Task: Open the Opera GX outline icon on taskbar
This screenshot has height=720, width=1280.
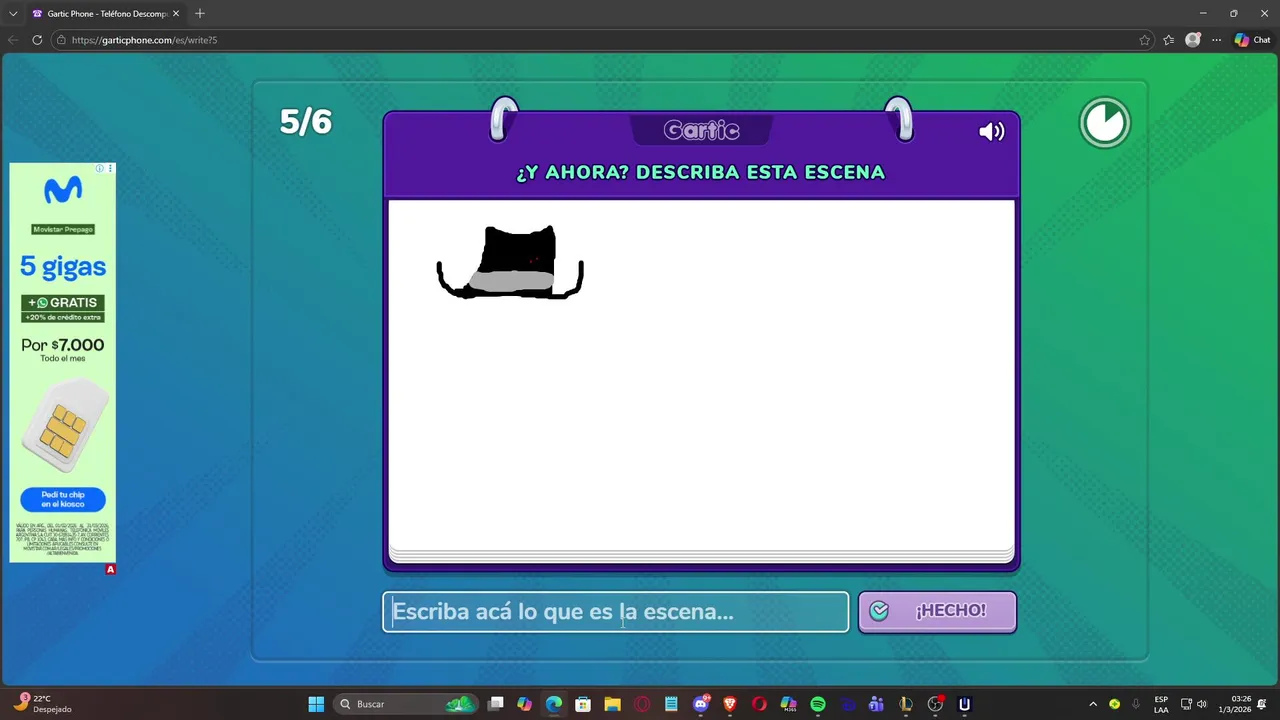Action: point(642,704)
